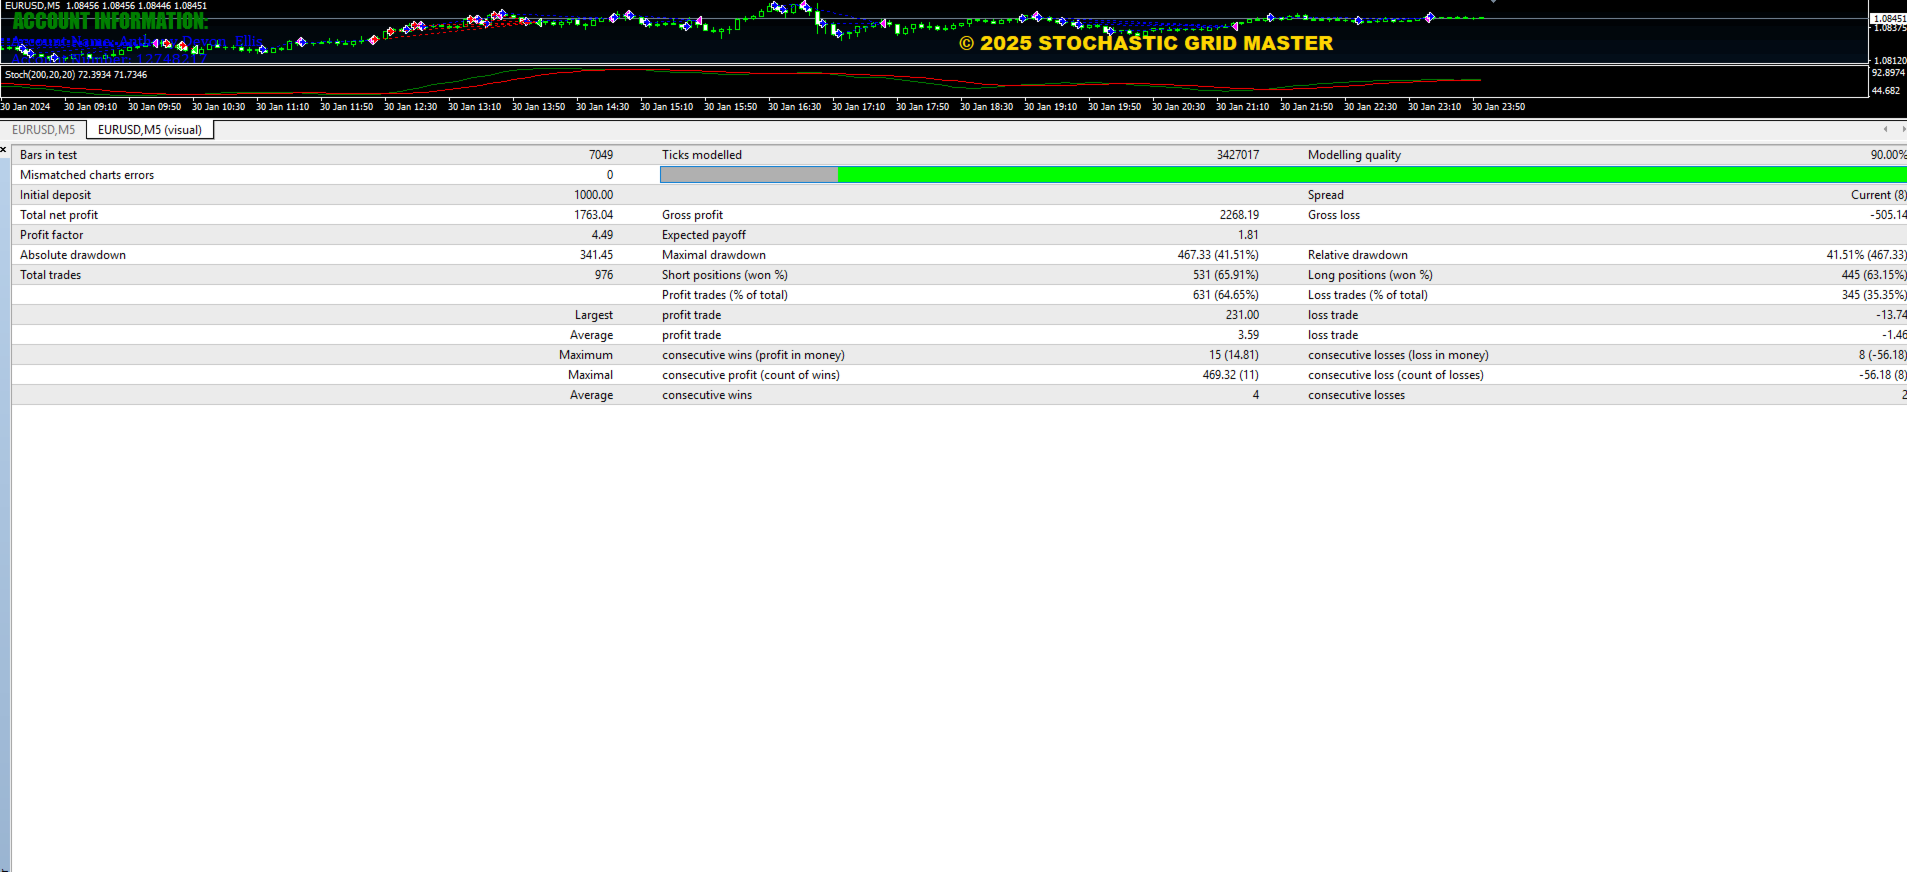
Task: Click the 15 (14.81) consecutive wins value
Action: [x=1234, y=355]
